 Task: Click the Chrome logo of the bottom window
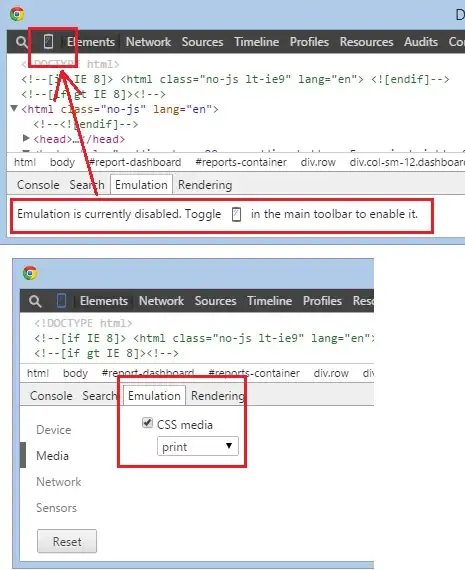(30, 273)
